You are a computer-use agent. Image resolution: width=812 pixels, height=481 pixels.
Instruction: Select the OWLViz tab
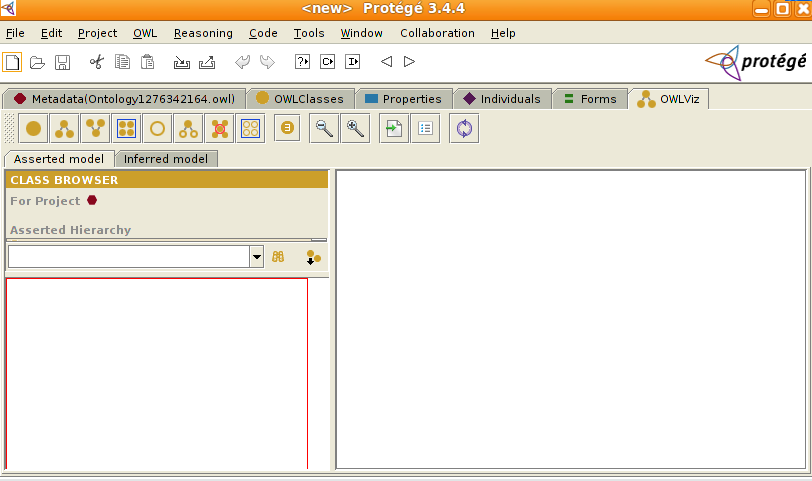[x=669, y=99]
